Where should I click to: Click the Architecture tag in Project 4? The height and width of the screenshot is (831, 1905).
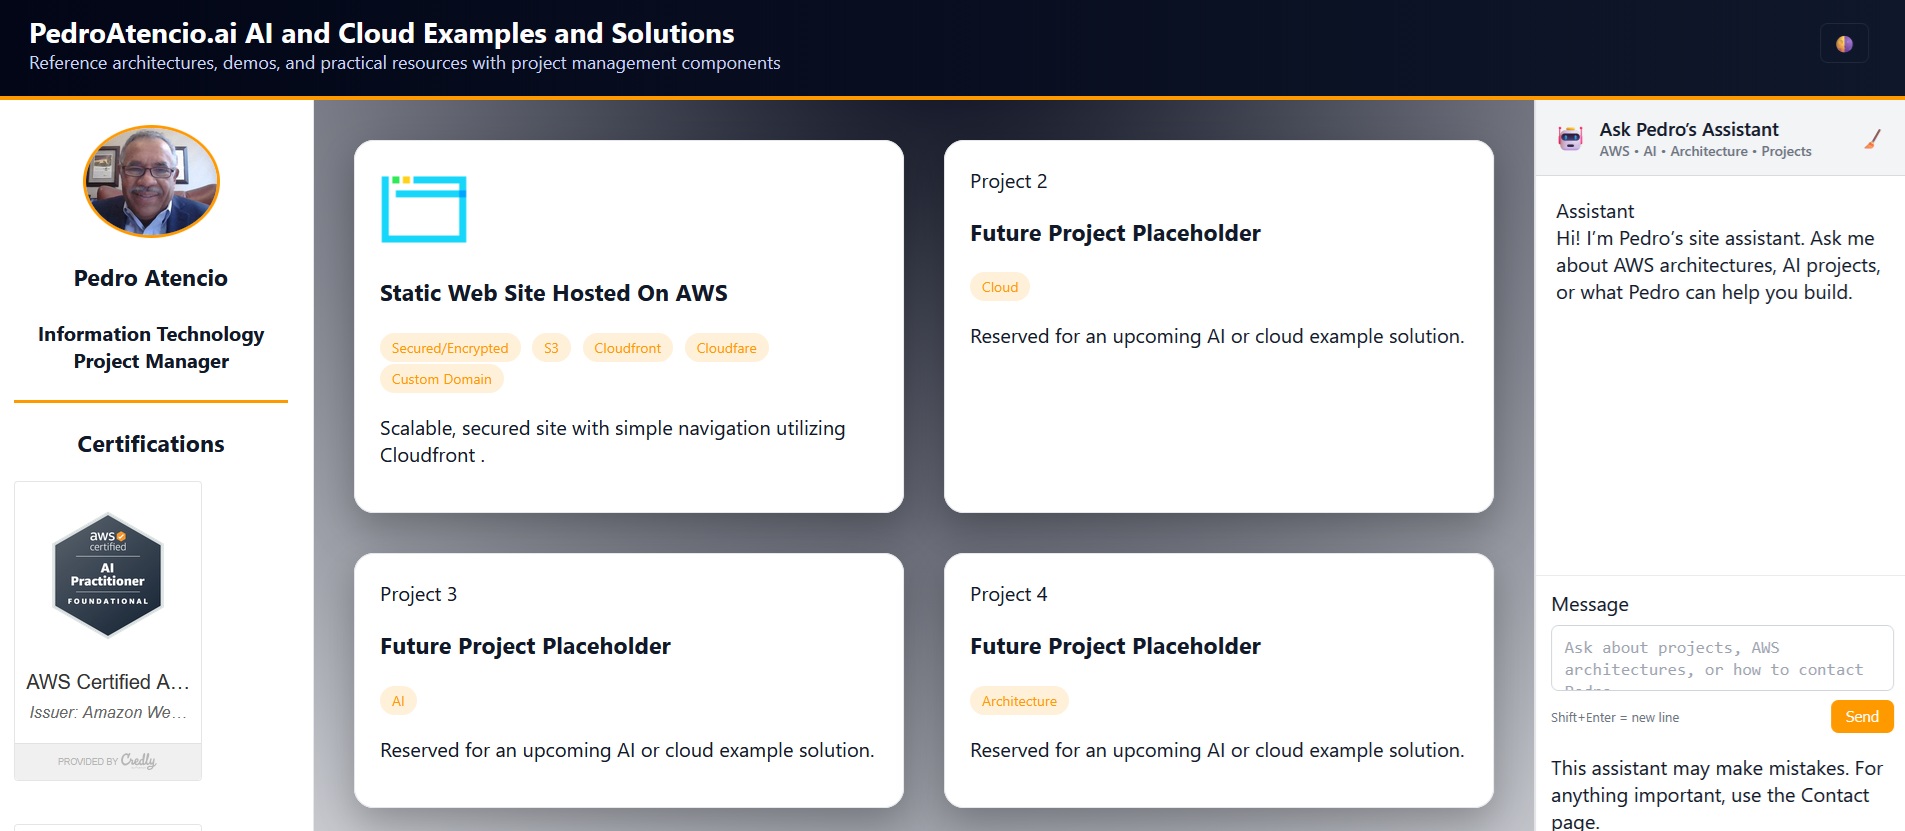point(1018,701)
